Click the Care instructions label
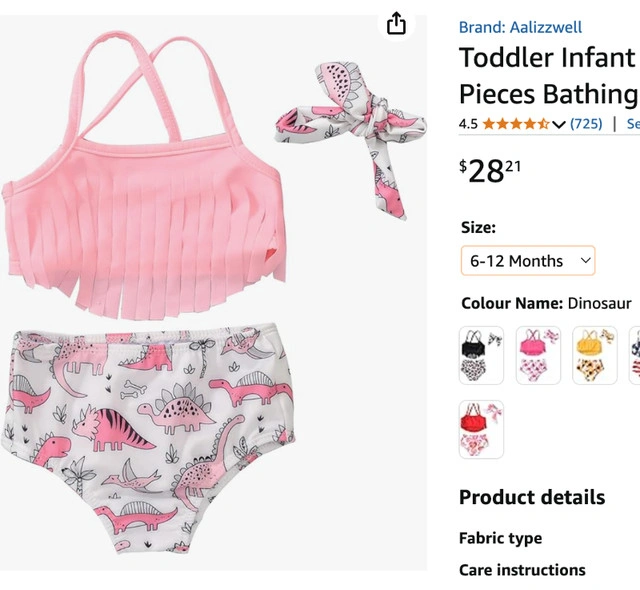 click(522, 570)
